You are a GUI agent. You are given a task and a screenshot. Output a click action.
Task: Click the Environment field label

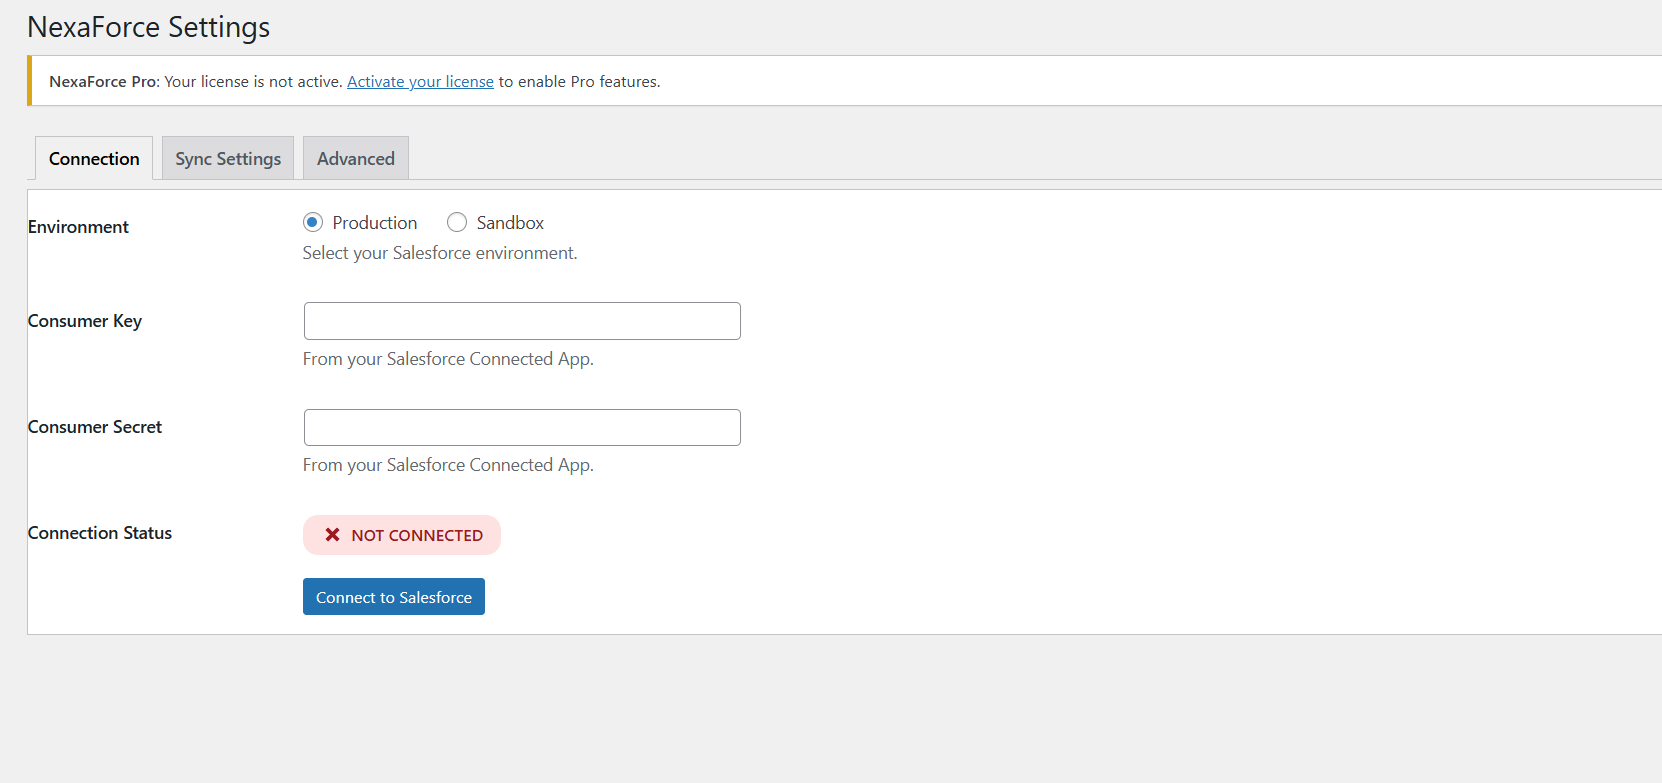tap(78, 227)
